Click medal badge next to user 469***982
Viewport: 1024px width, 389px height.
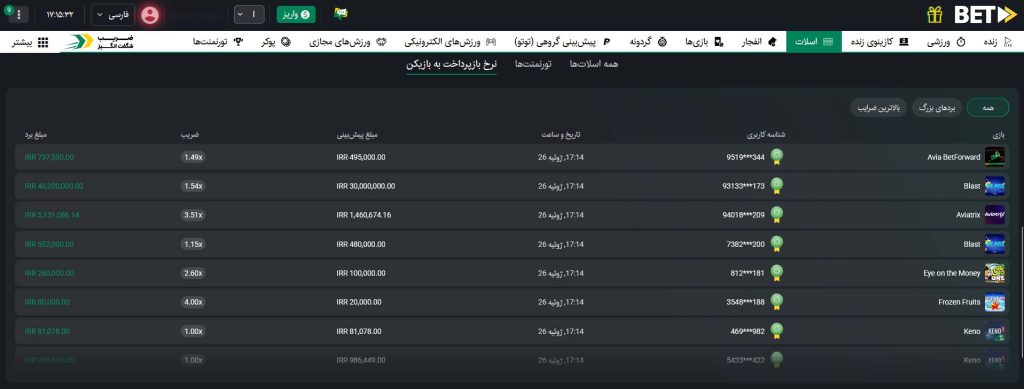(776, 331)
